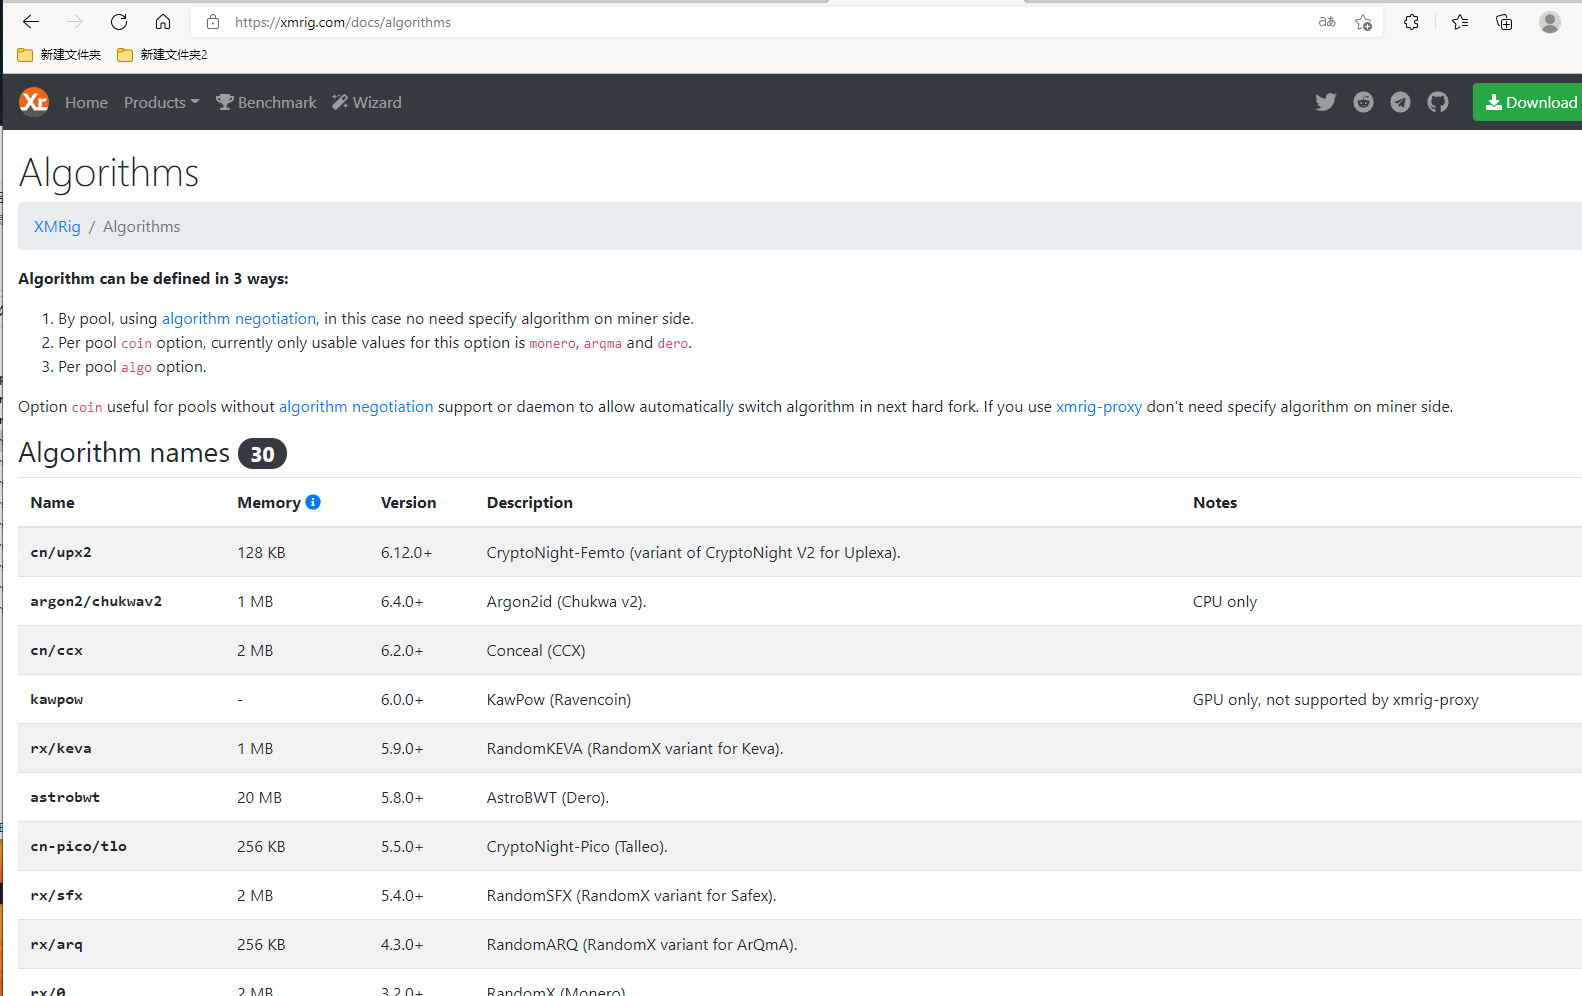Reload the page with refresh icon
Screen dimensions: 1582x996
point(119,22)
